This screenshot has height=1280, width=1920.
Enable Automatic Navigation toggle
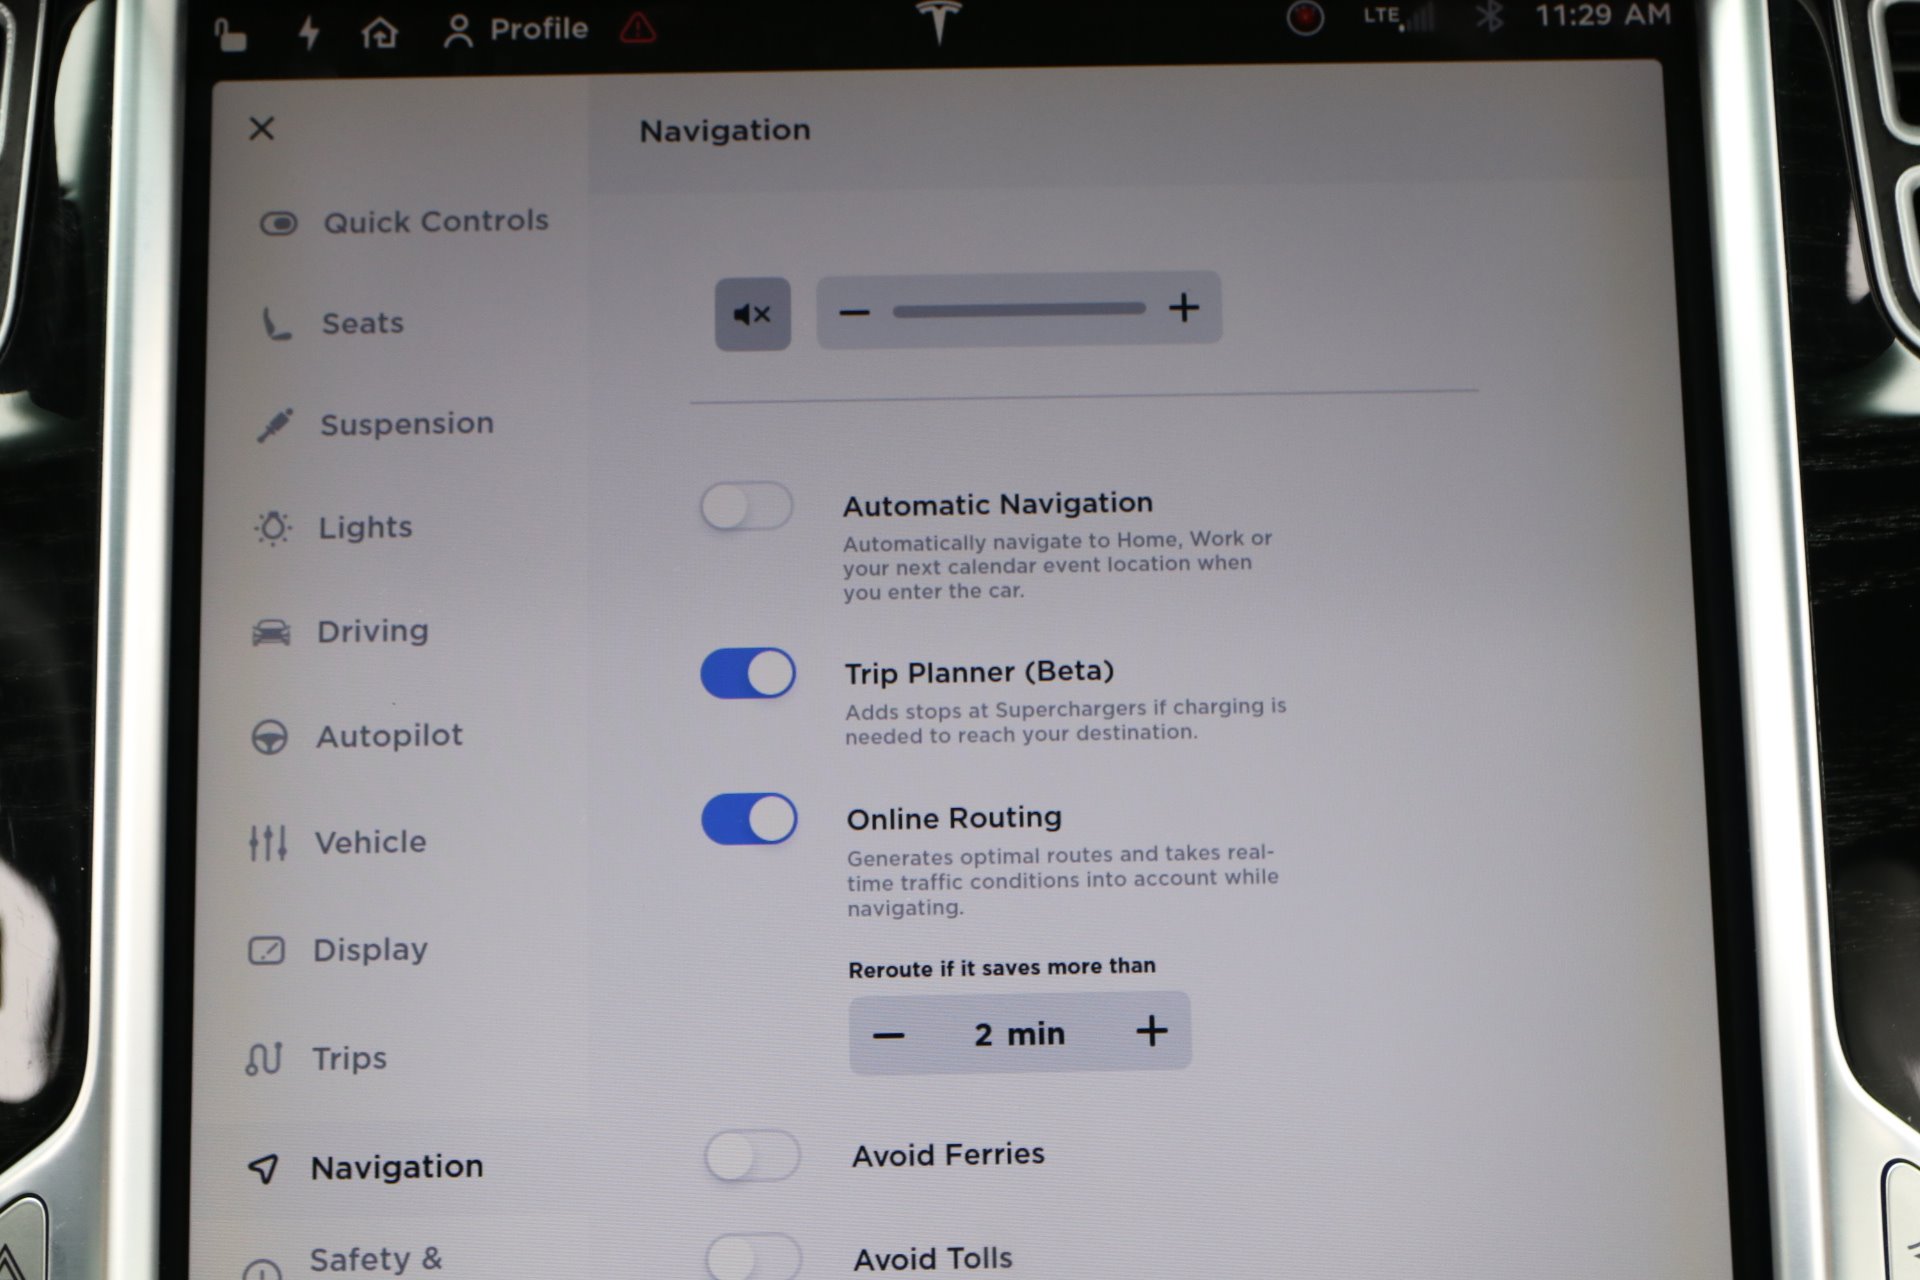point(747,507)
